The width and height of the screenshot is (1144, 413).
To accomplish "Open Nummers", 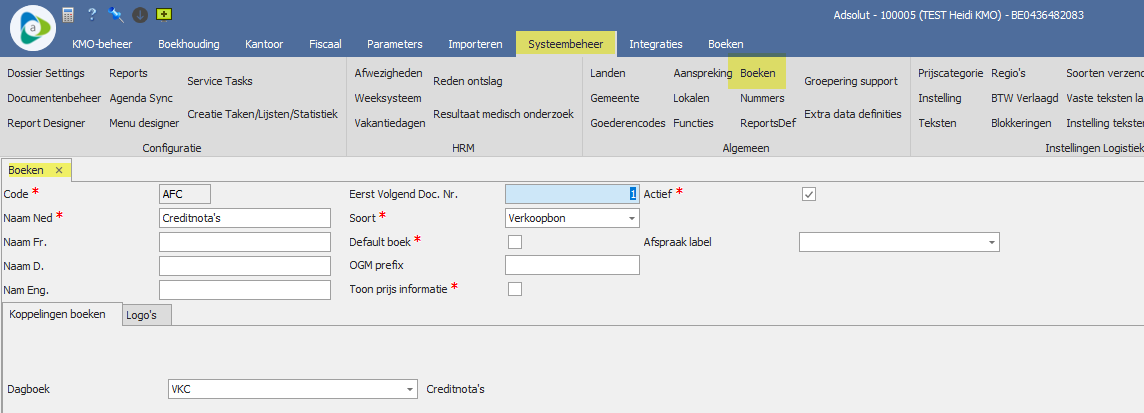I will pos(762,98).
